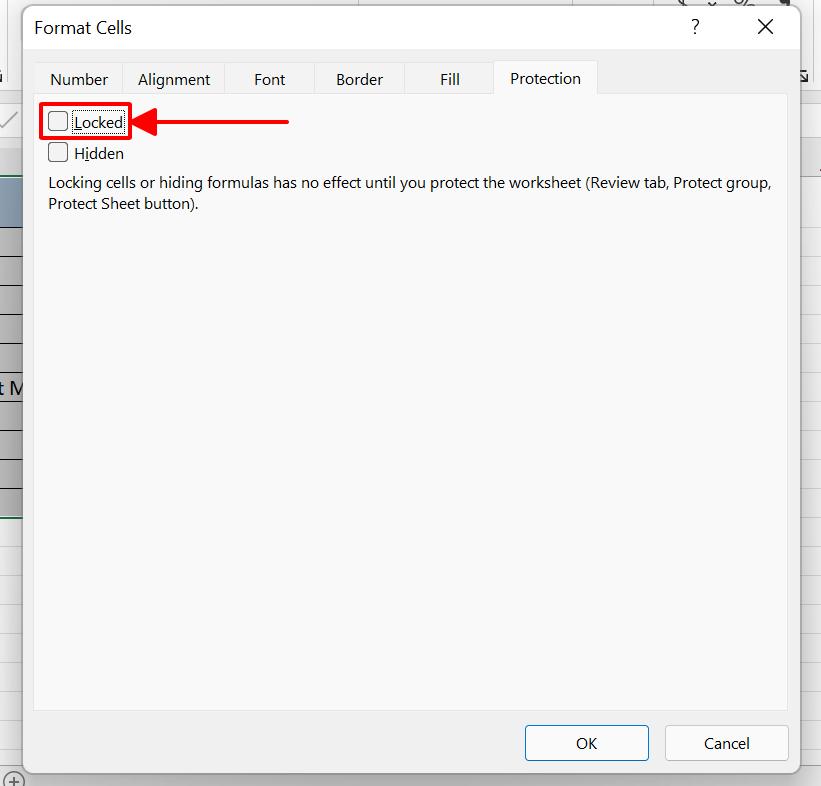Click the red arrow pointing at Locked

point(210,122)
